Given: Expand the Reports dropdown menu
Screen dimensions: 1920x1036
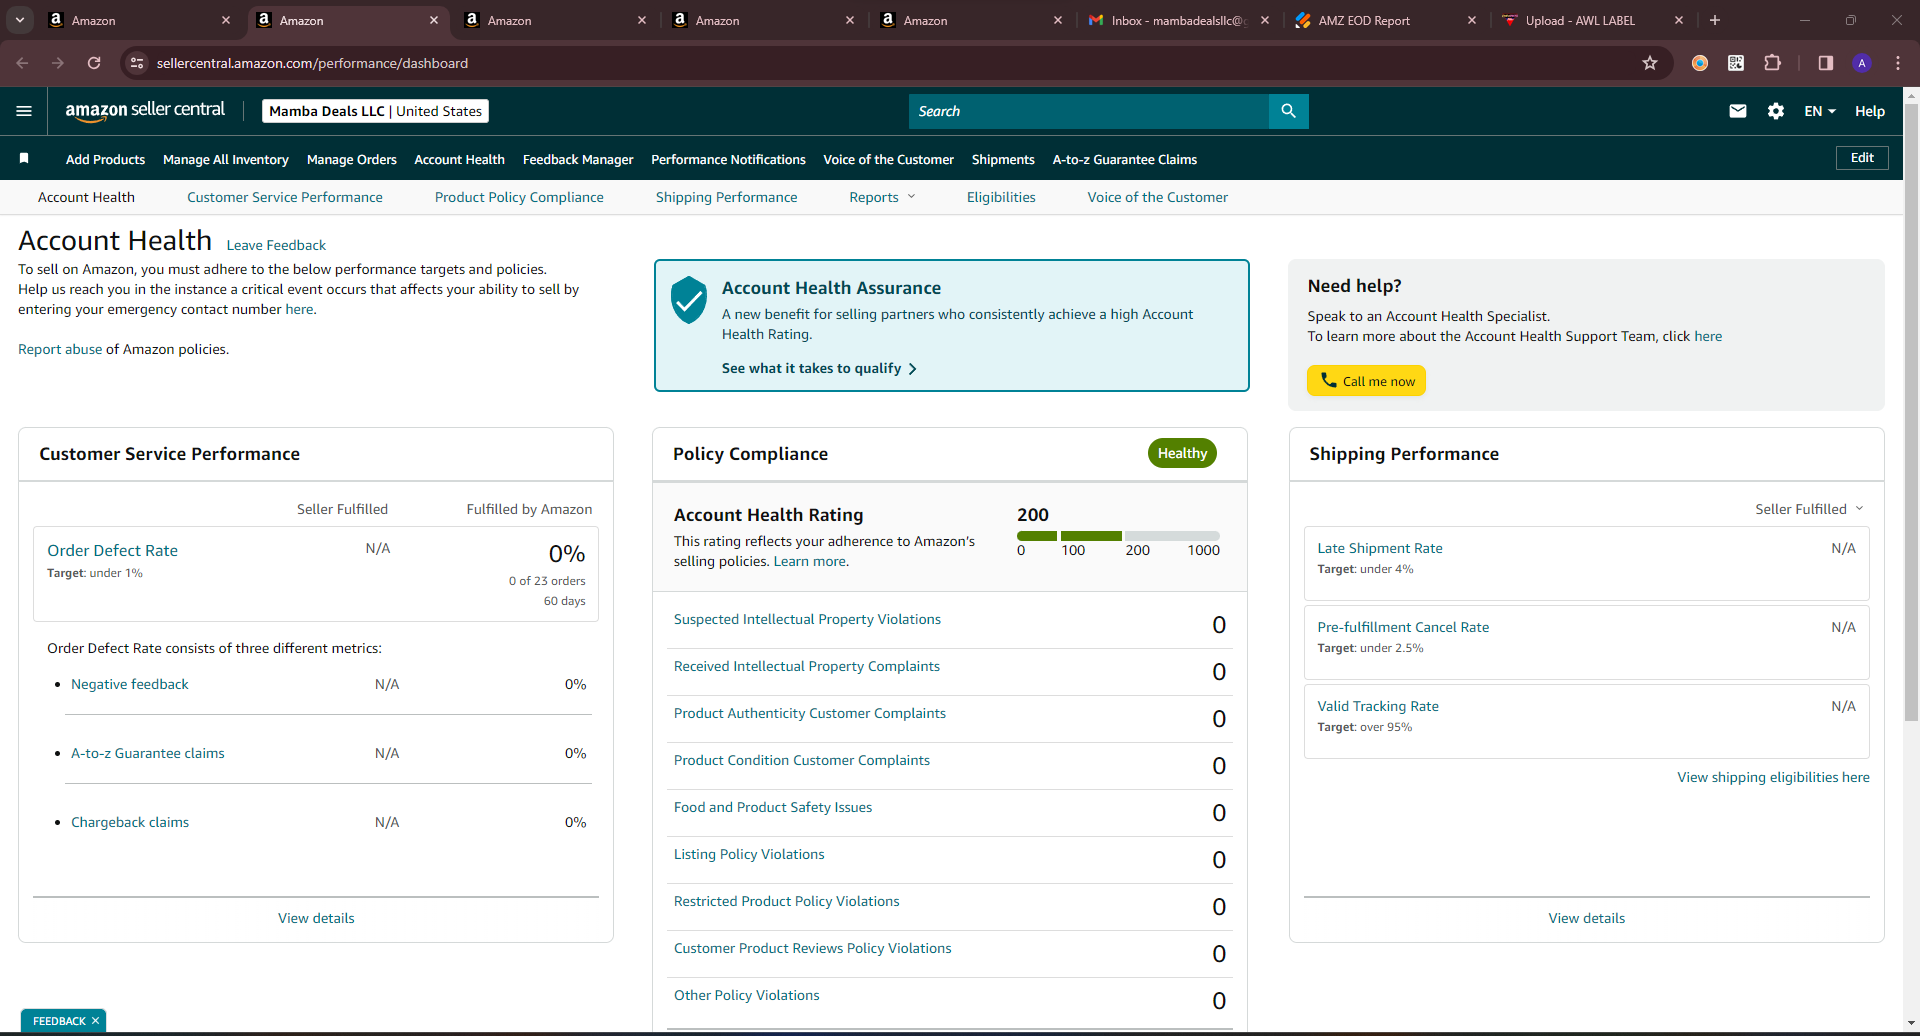Looking at the screenshot, I should 882,197.
